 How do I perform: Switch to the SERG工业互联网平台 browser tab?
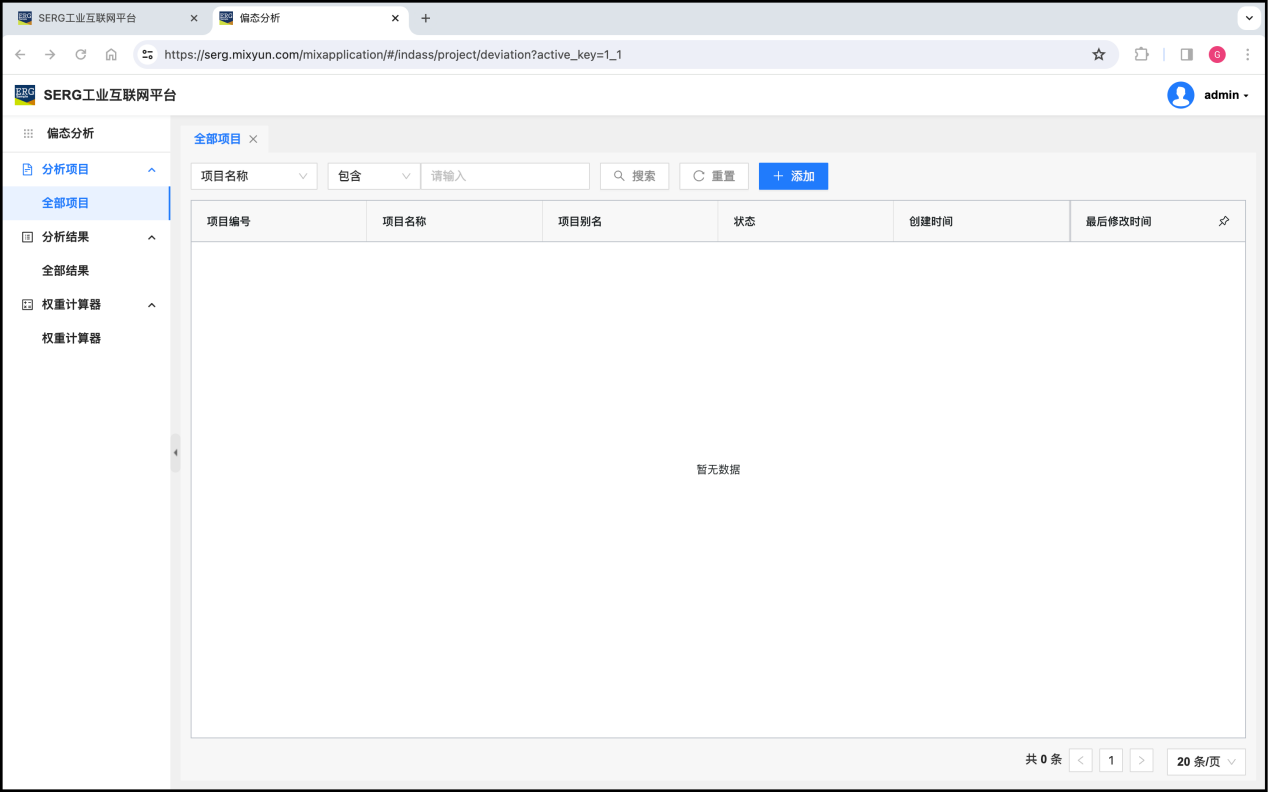(100, 18)
